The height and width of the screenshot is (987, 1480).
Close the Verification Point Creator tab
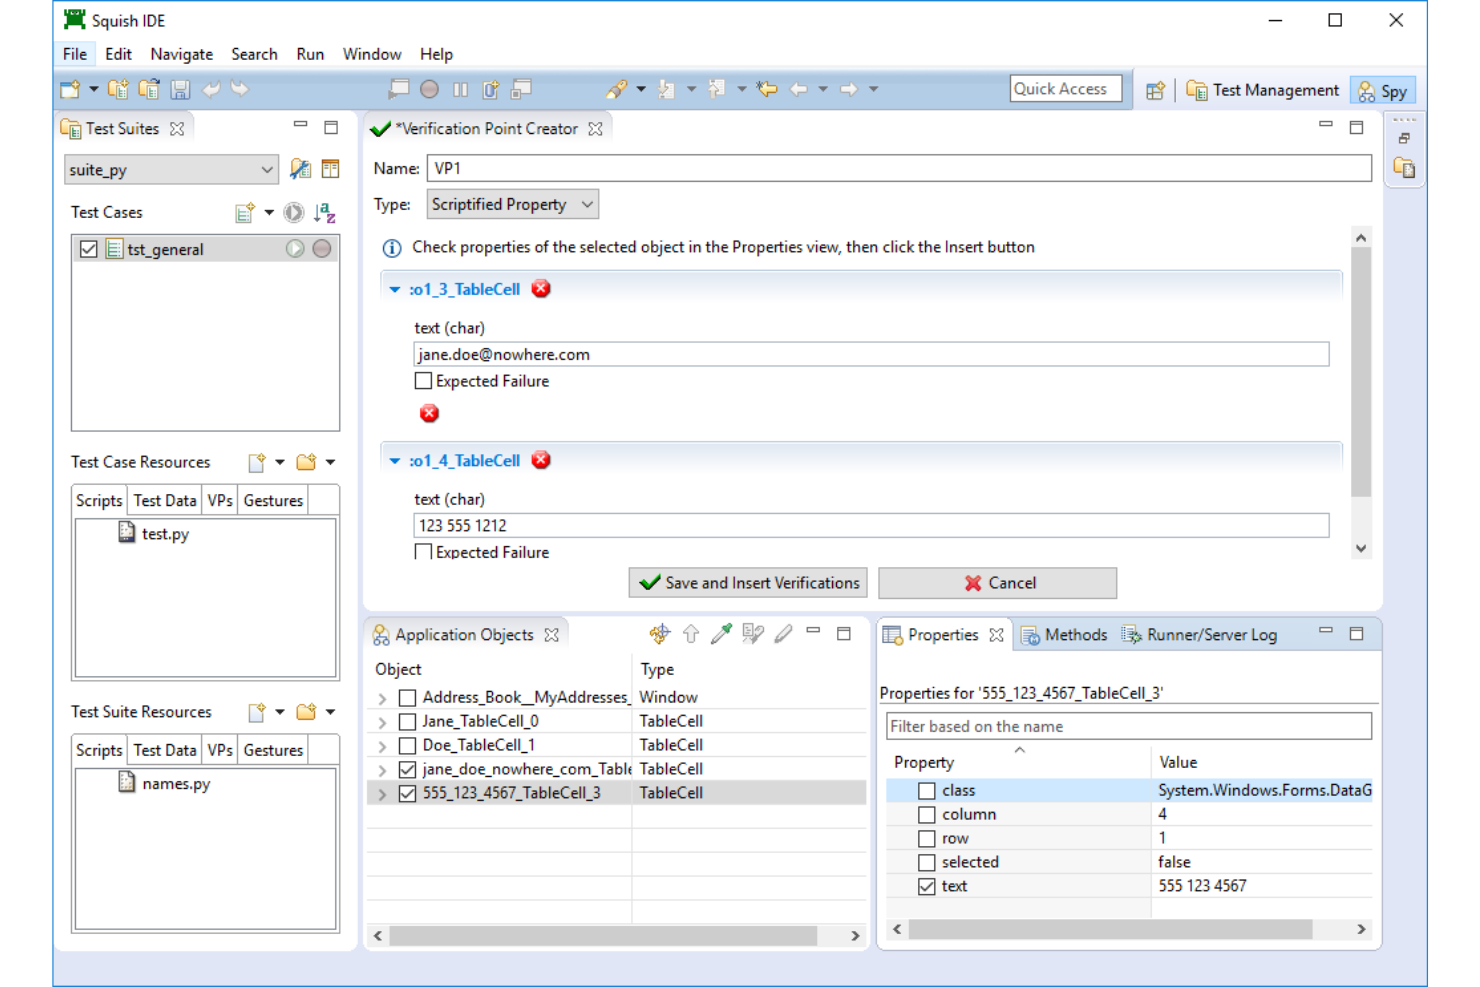coord(595,128)
